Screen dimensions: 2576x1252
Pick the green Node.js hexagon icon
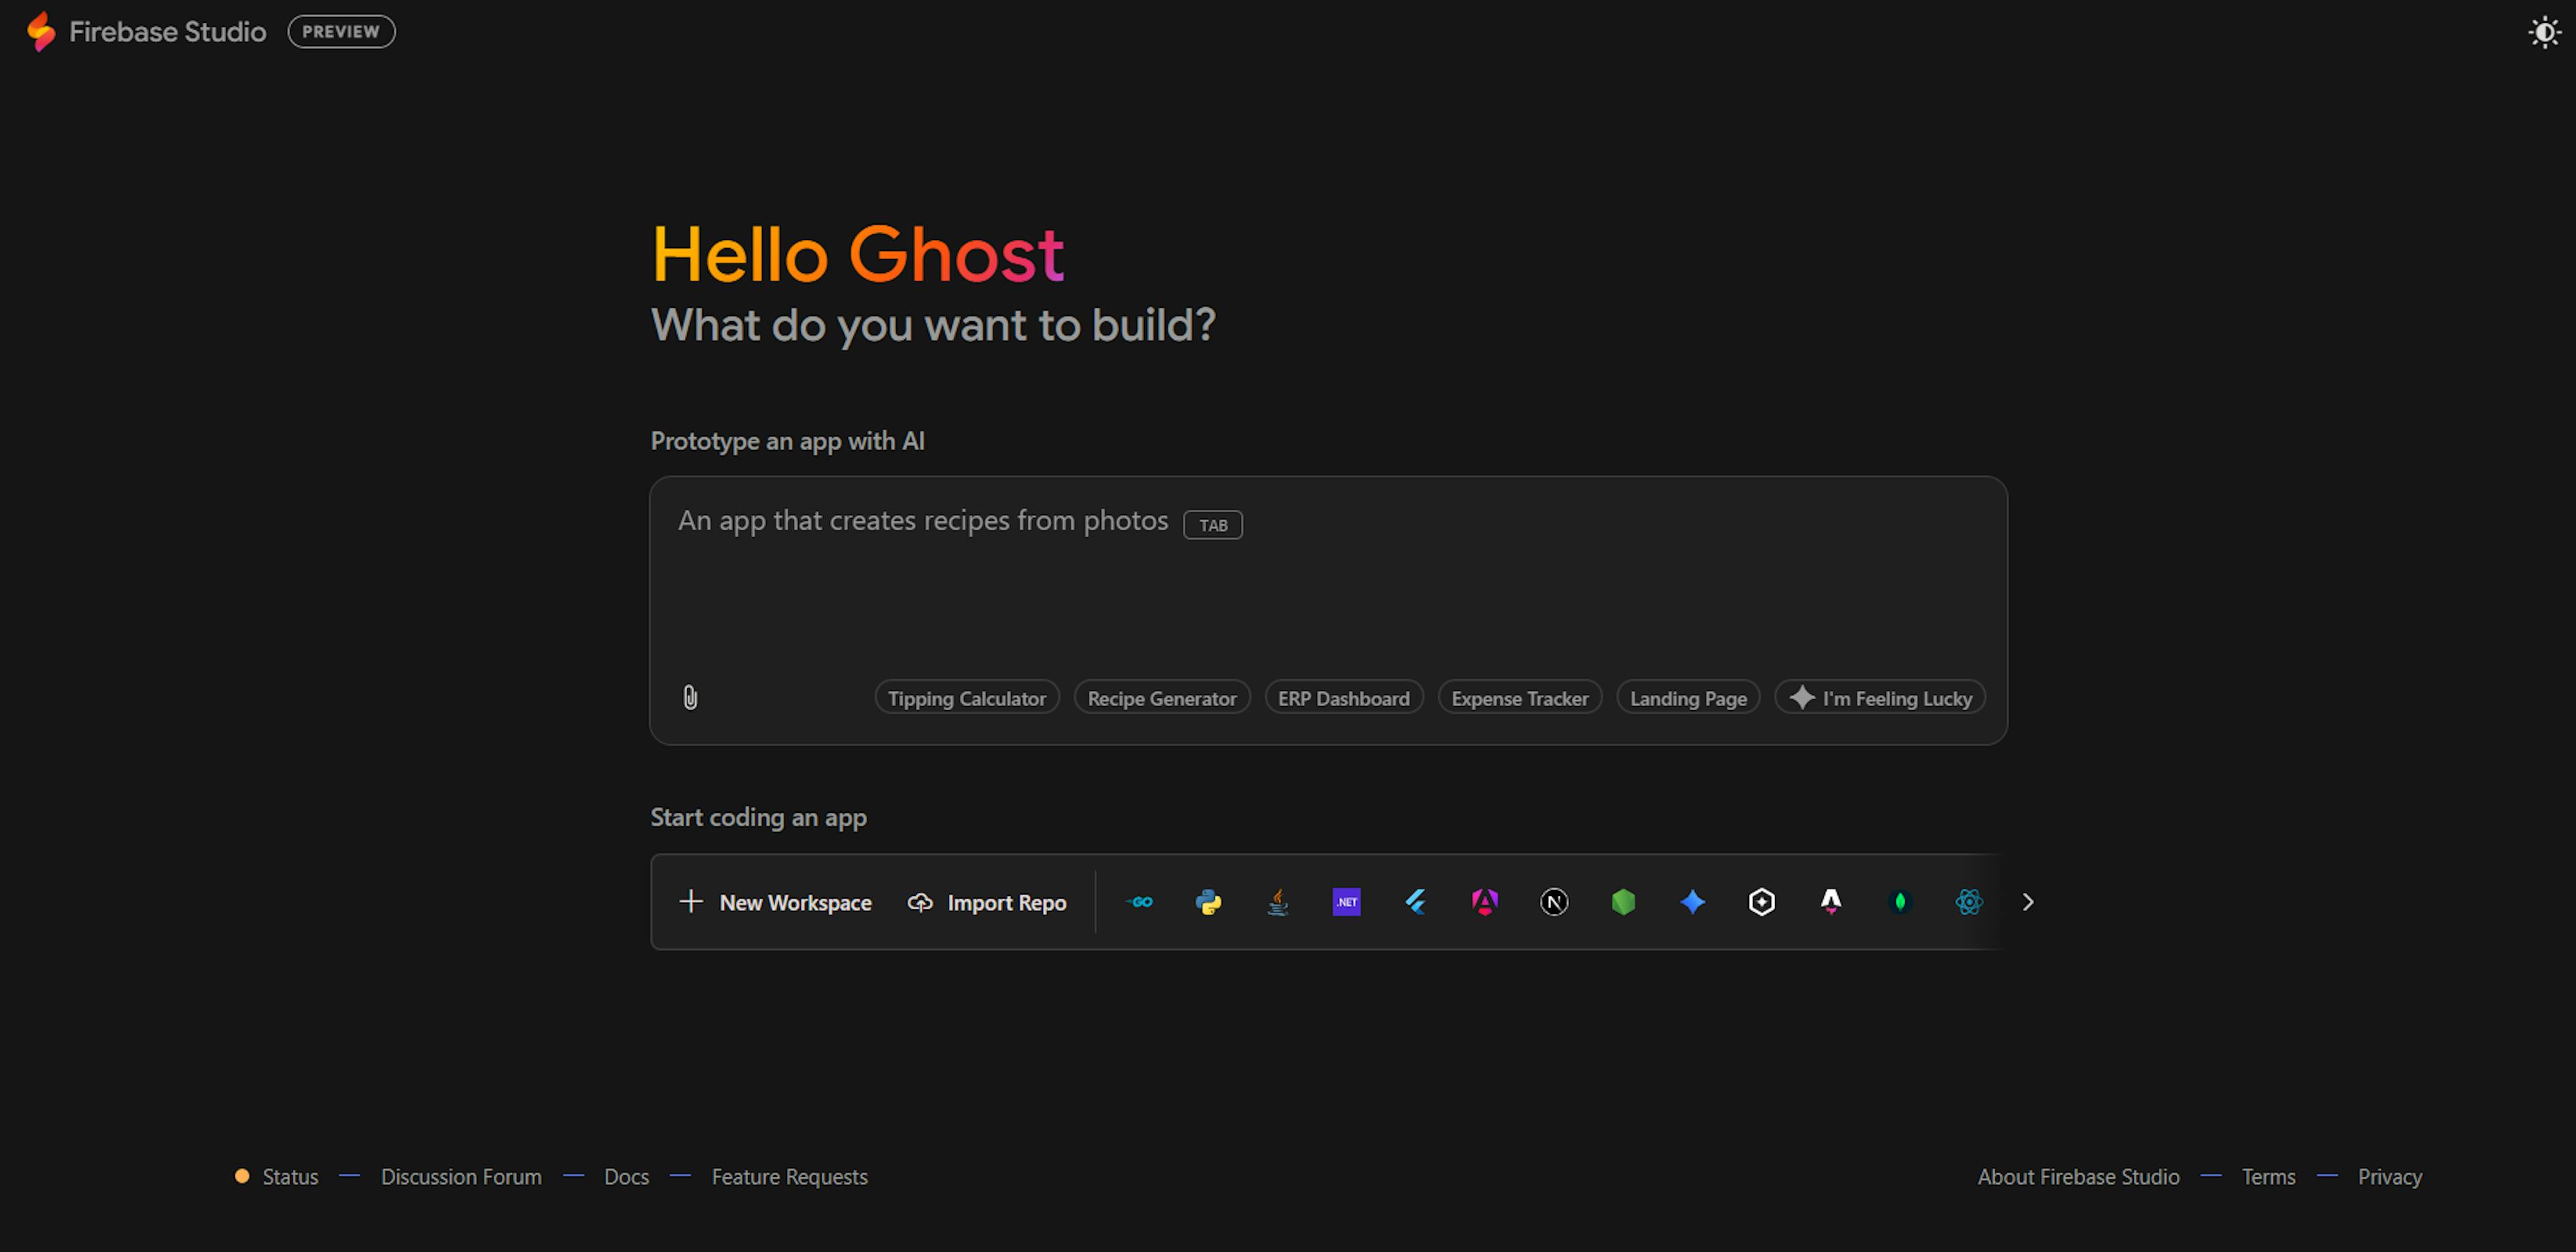coord(1623,902)
